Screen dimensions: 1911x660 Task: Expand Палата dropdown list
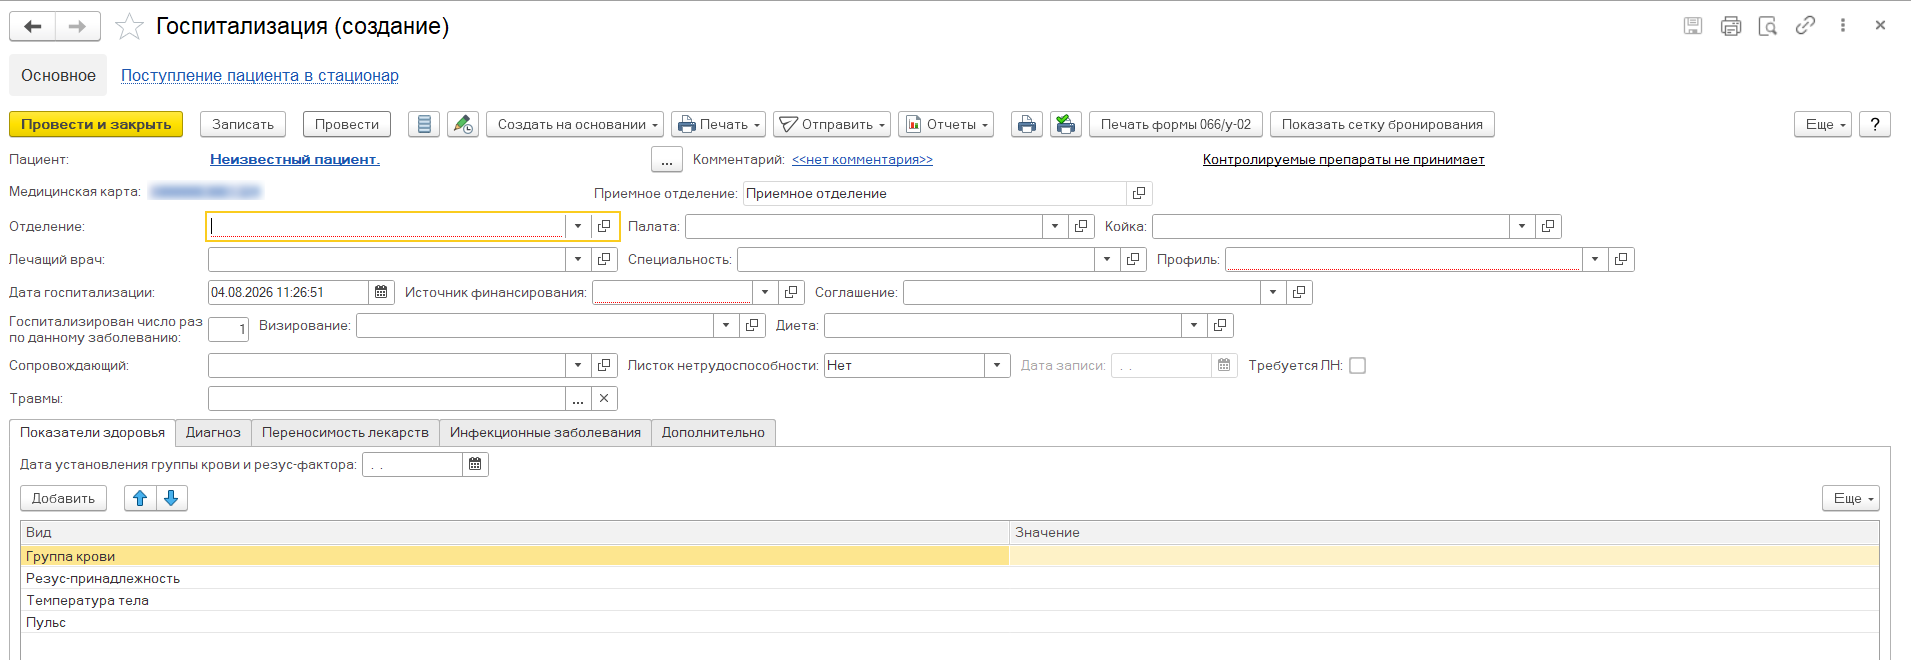tap(1055, 226)
